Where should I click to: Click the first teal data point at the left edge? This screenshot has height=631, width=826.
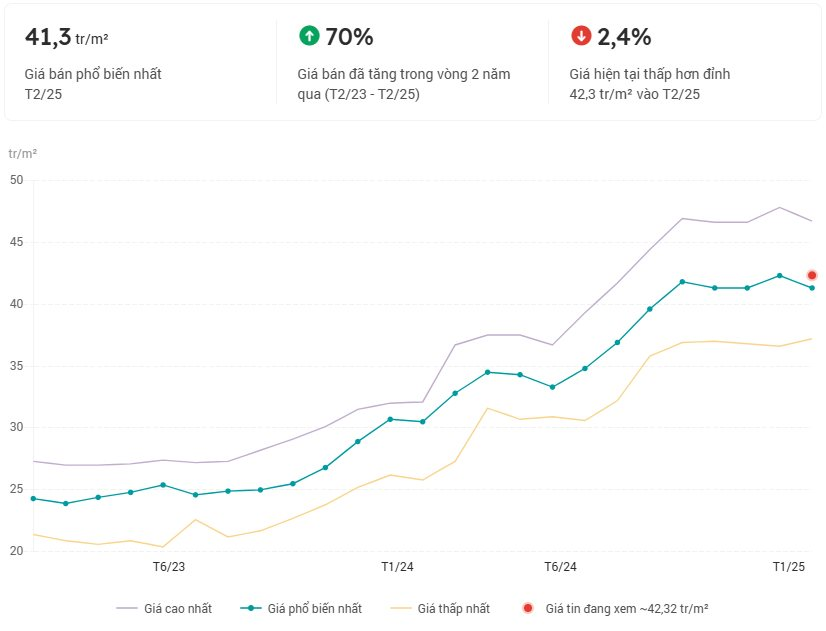point(33,498)
